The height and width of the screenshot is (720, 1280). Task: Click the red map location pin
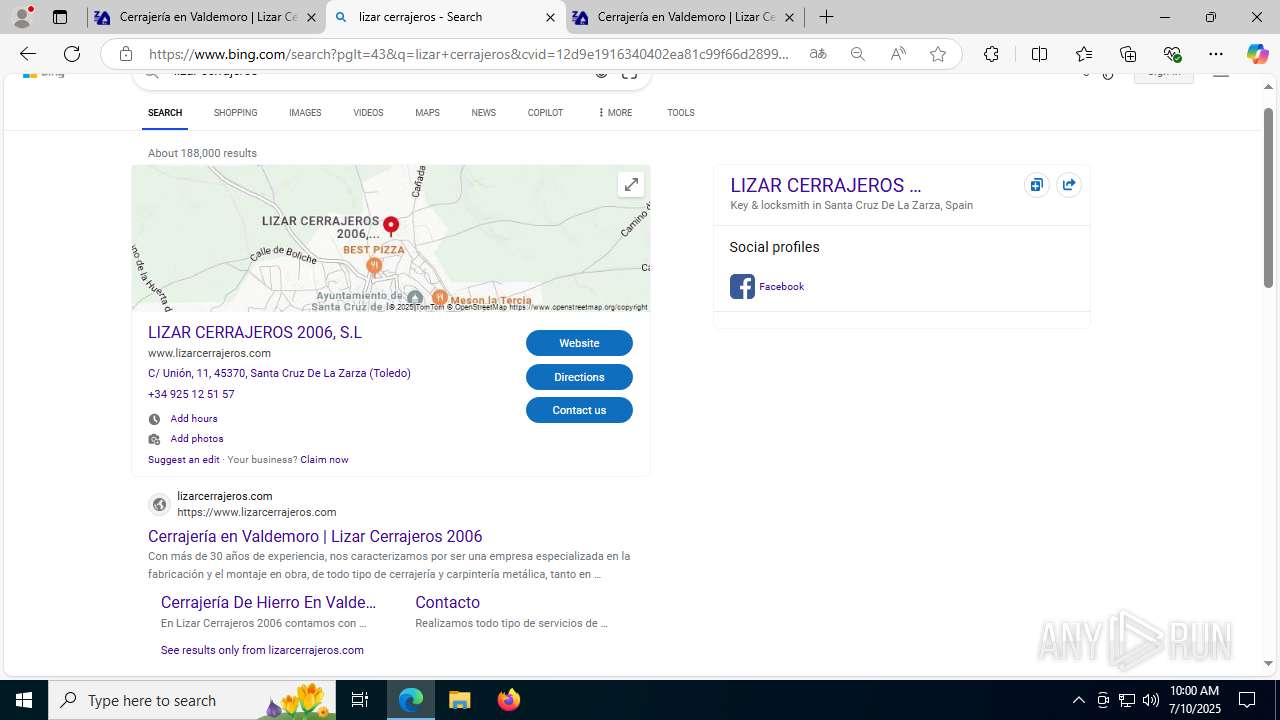(391, 226)
